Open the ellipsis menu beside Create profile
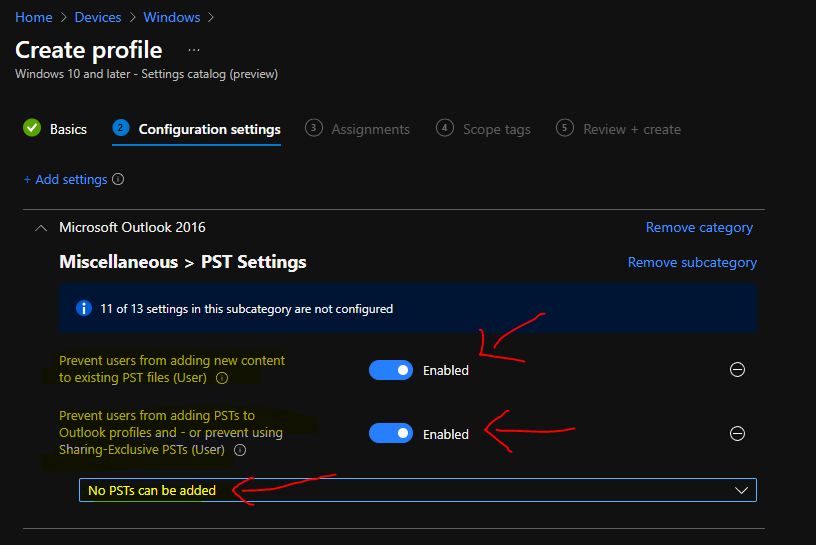This screenshot has width=816, height=545. (194, 50)
